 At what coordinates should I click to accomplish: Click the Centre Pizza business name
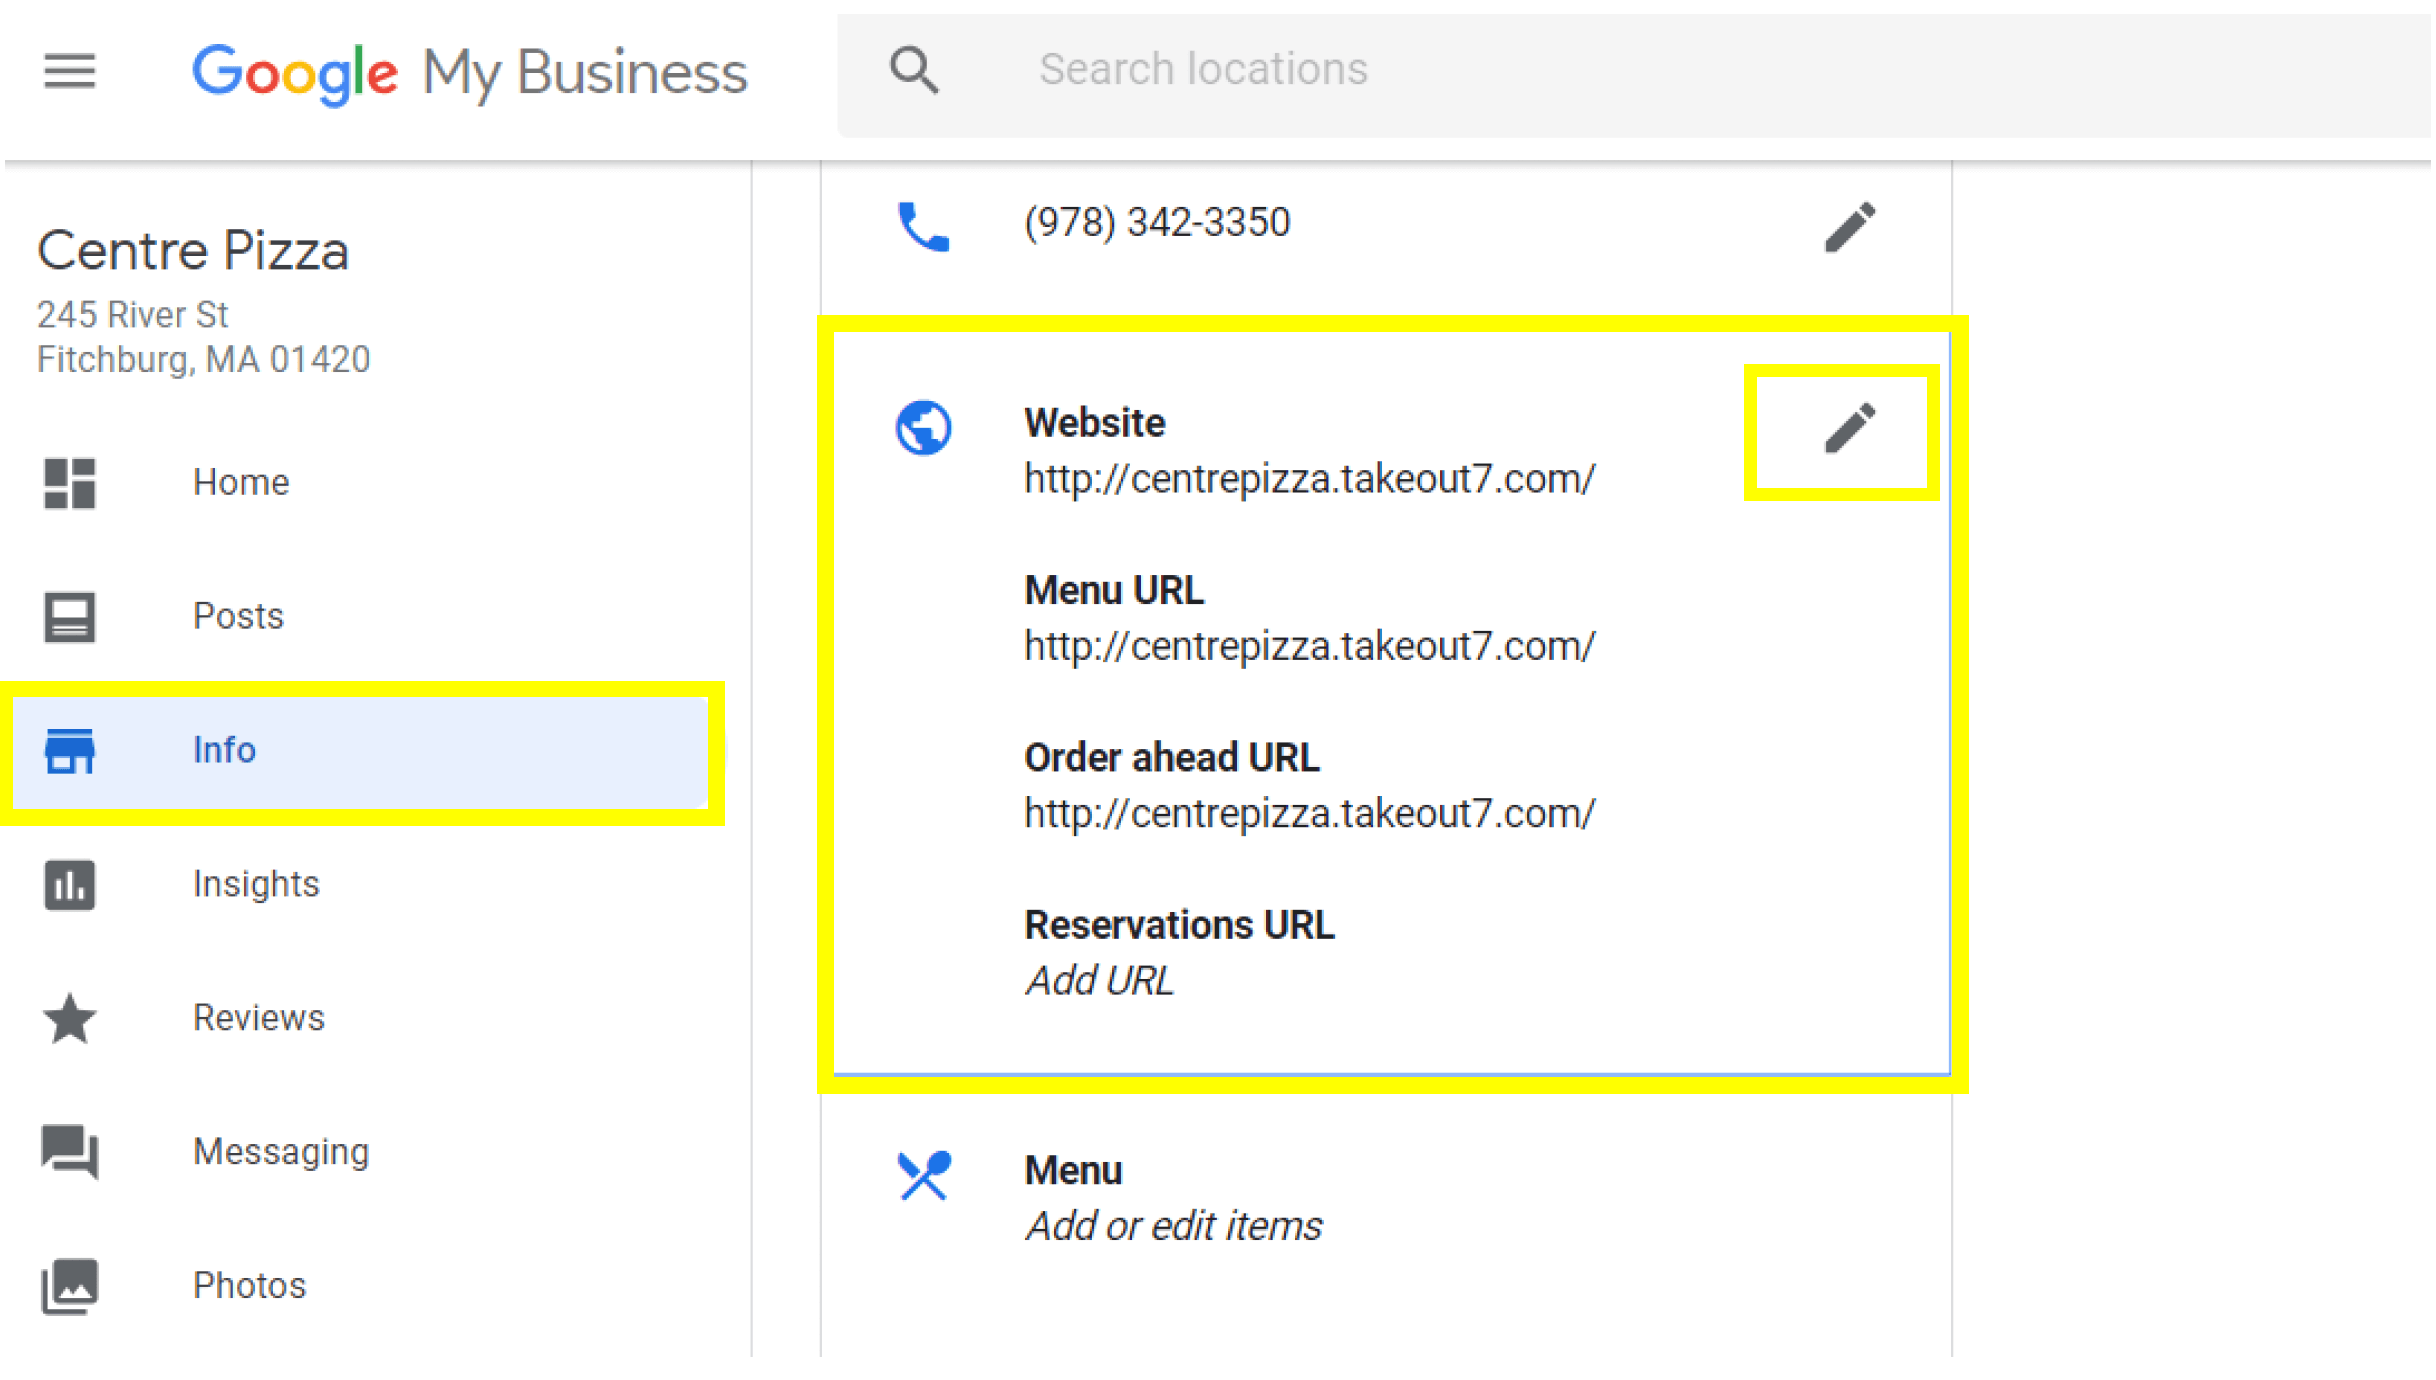tap(193, 251)
